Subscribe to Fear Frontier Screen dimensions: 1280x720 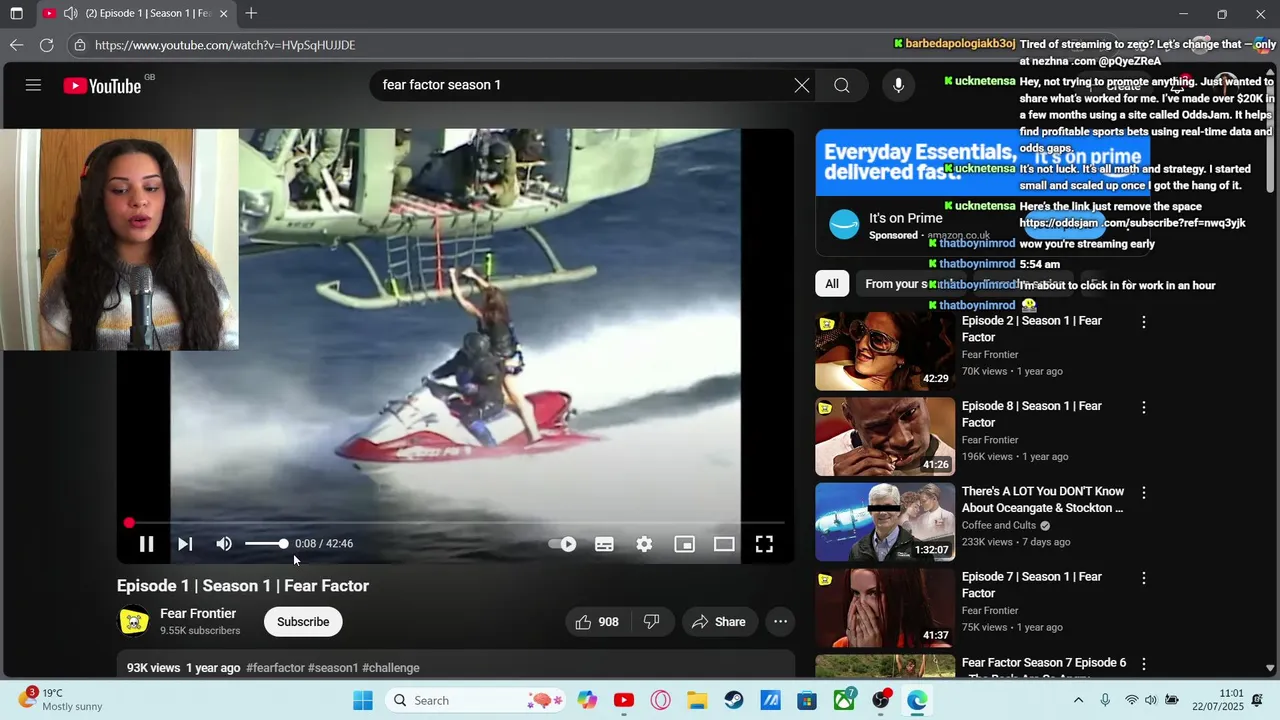303,622
